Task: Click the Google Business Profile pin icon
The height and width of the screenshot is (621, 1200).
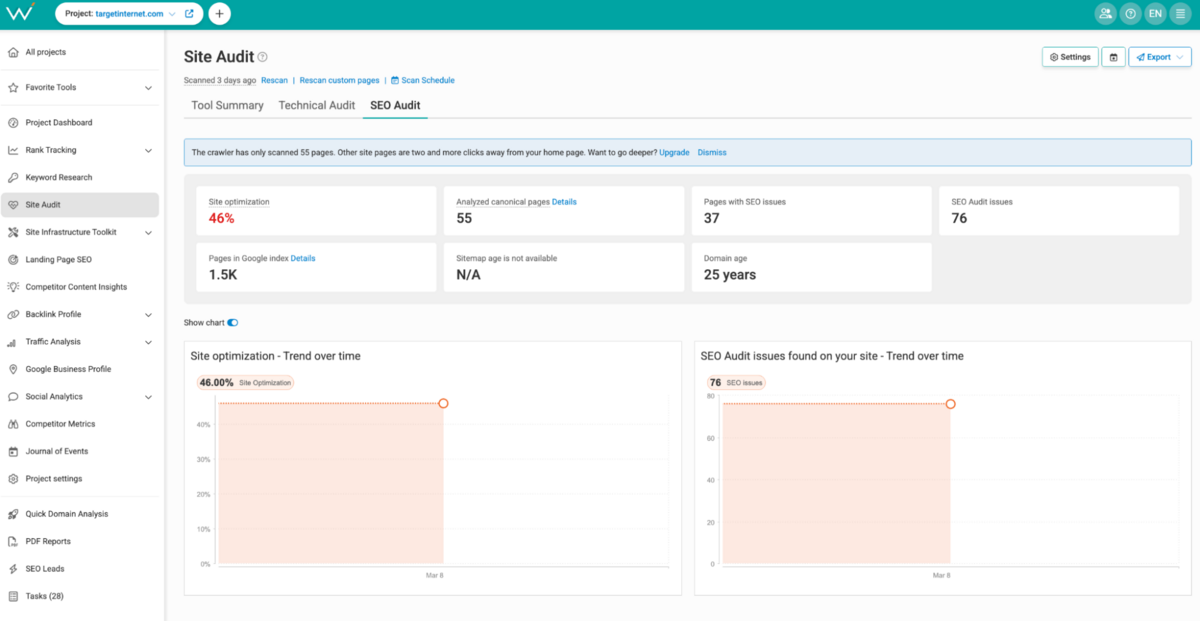Action: point(14,369)
